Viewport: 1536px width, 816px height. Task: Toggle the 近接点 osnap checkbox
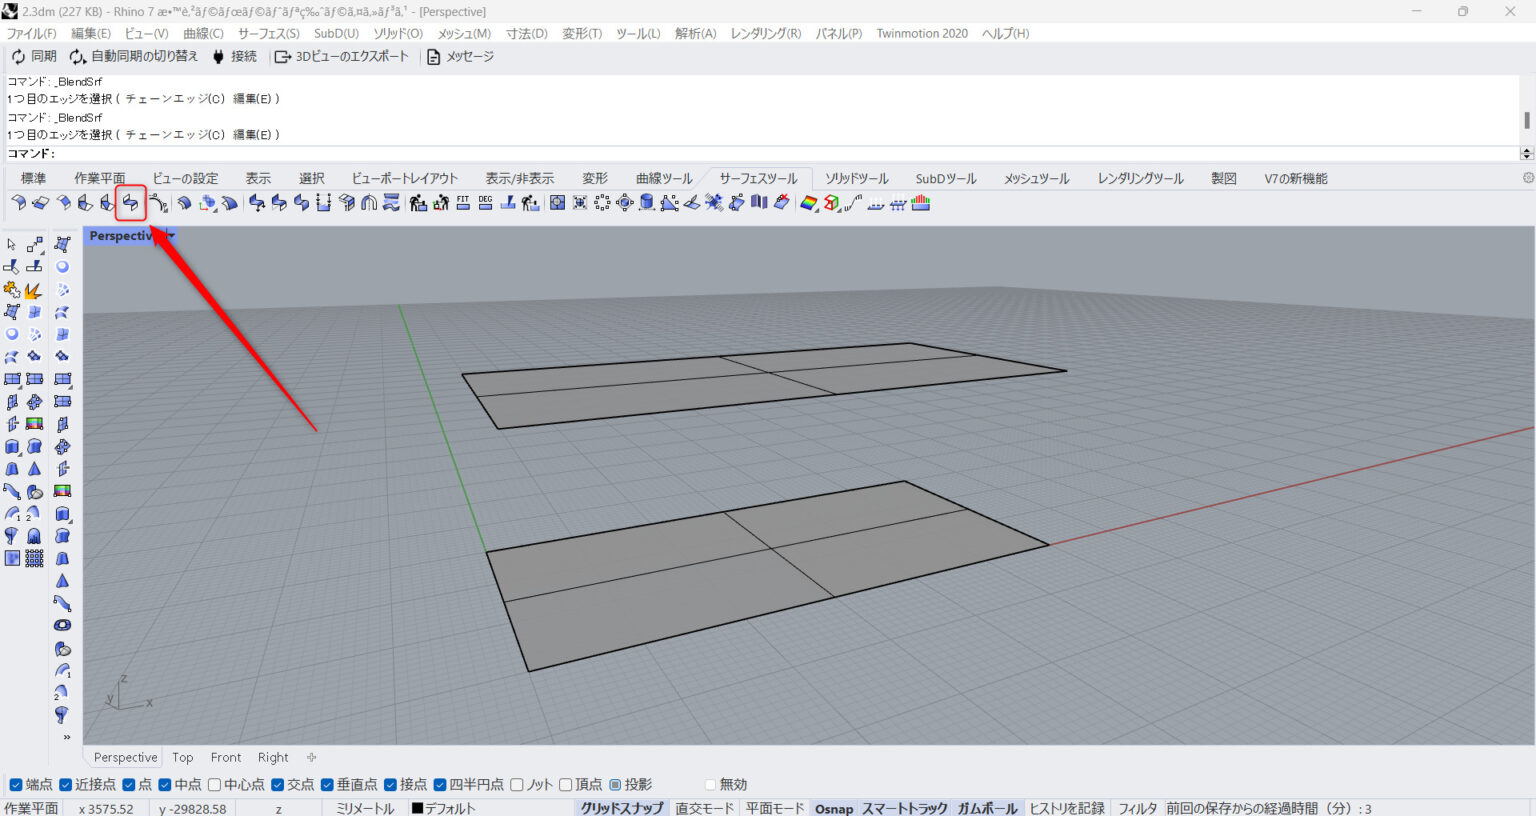point(65,785)
